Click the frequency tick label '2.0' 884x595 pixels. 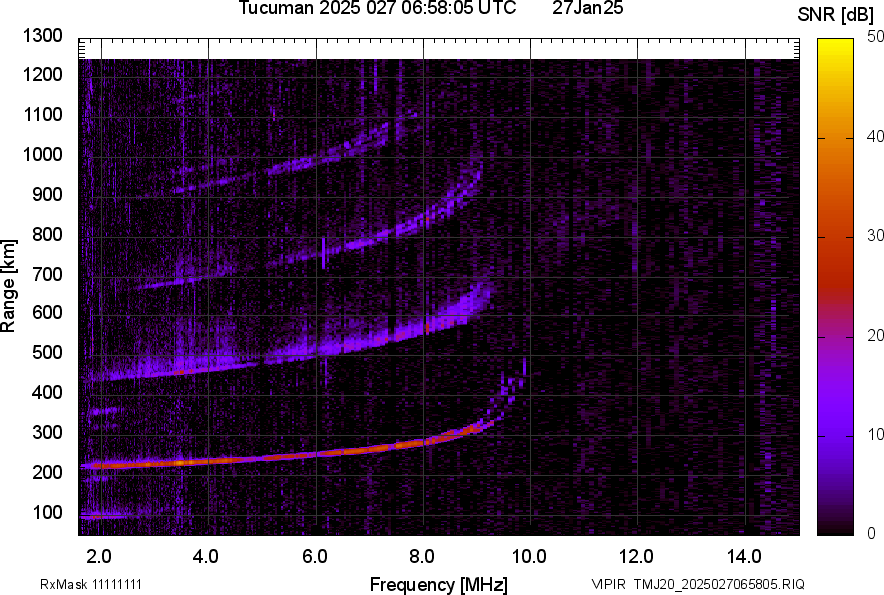99,557
